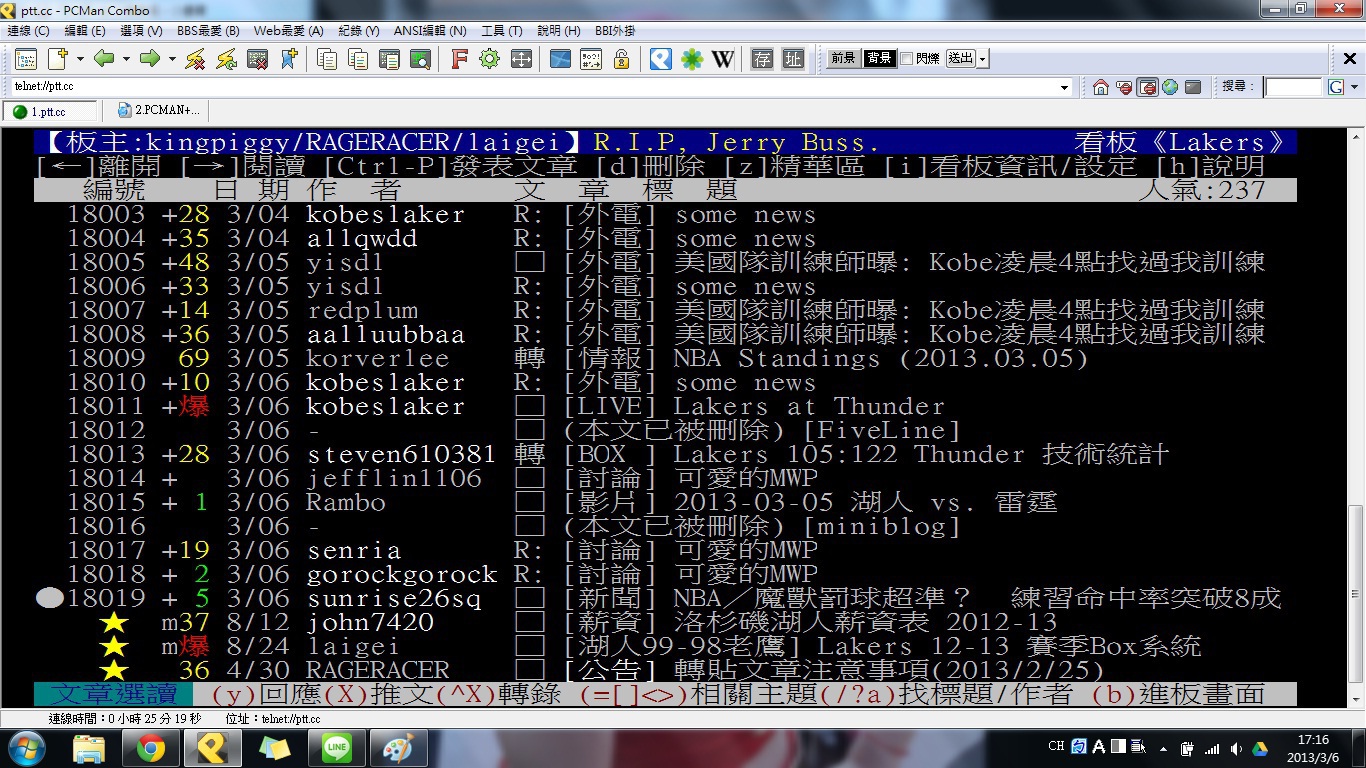Expand the address bar dropdown
This screenshot has width=1366, height=768.
(1065, 87)
